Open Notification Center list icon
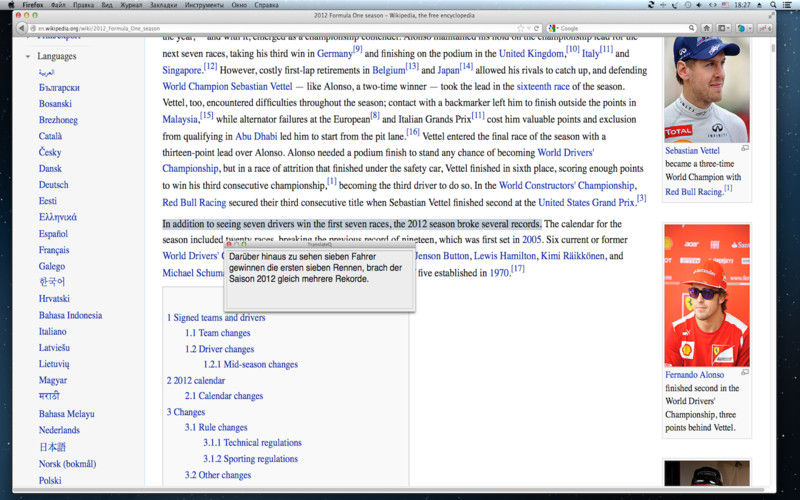800x500 pixels. (x=787, y=5)
